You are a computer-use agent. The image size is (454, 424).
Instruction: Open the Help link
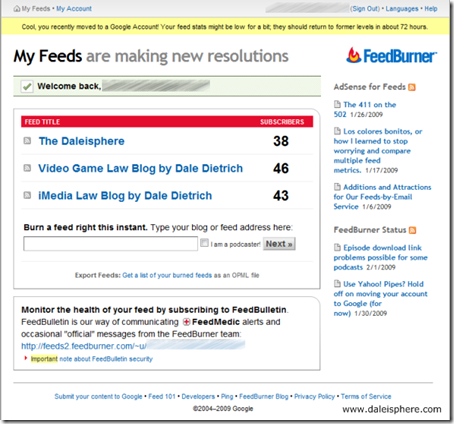[431, 9]
